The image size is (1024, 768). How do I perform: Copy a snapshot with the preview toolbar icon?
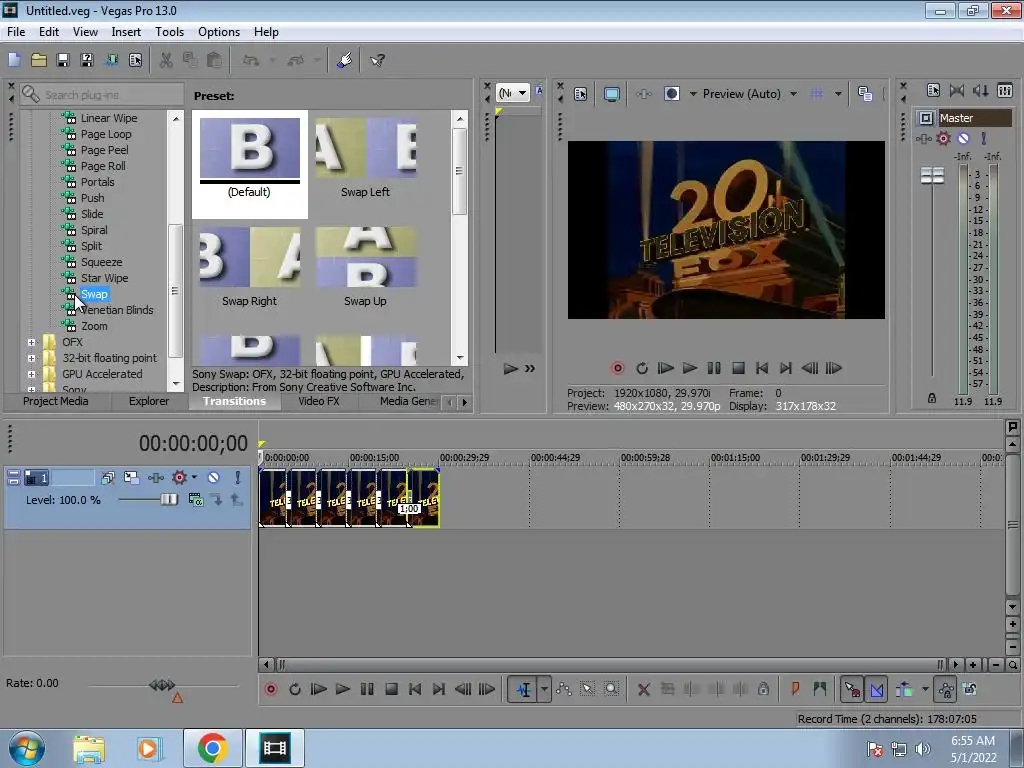point(865,94)
